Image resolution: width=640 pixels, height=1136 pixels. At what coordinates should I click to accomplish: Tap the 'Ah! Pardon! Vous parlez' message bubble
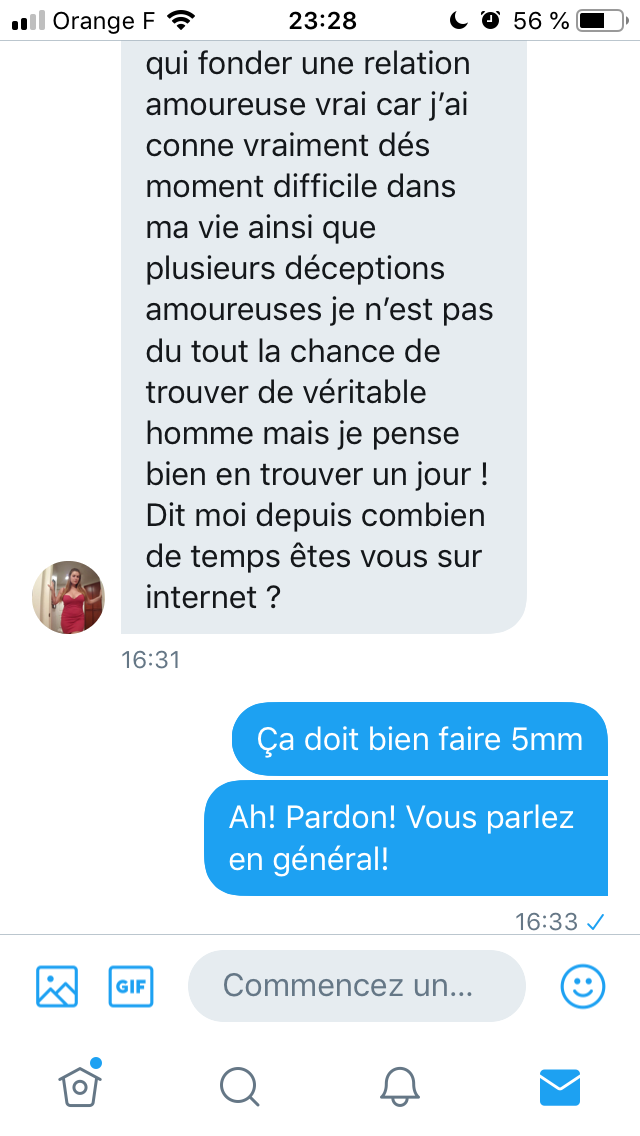tap(406, 838)
